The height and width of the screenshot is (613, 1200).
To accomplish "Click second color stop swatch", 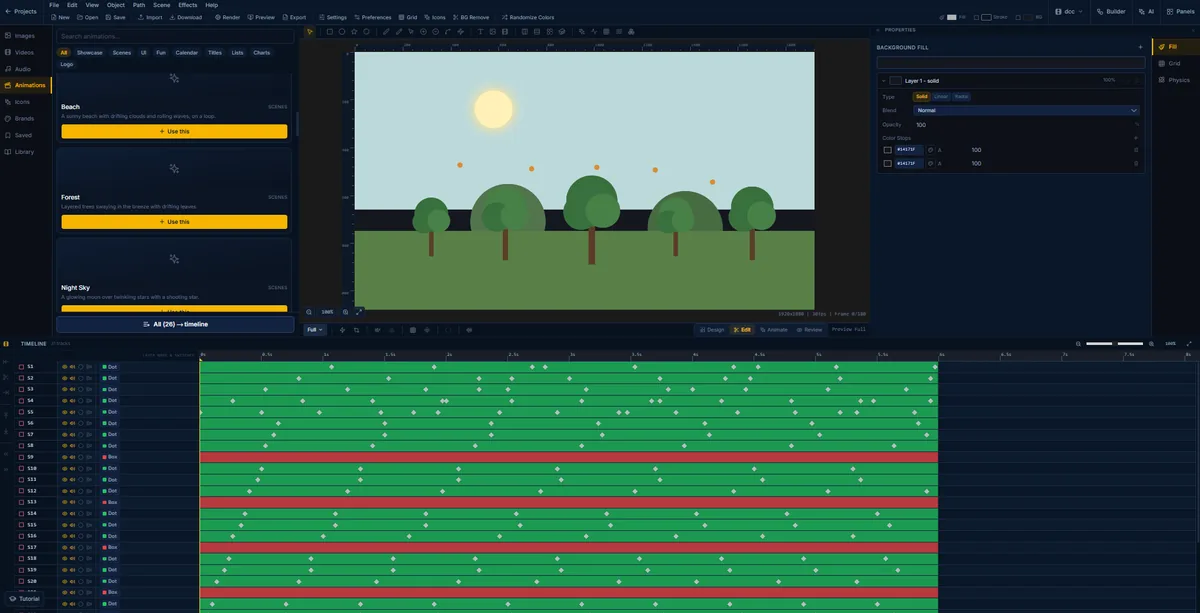I will 887,163.
